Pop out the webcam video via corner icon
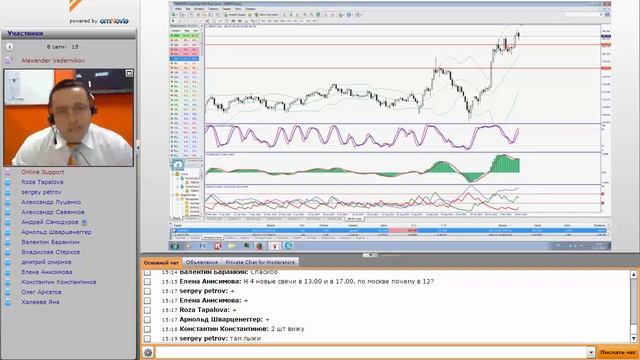640x360 pixels. [x=129, y=73]
